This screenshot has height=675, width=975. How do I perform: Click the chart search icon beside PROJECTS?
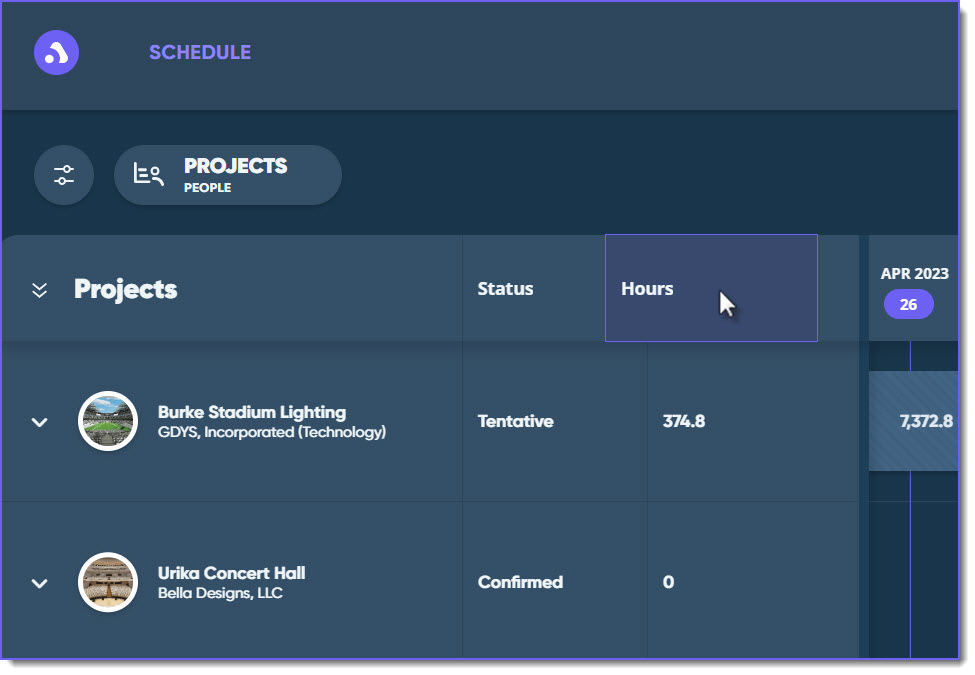point(147,173)
